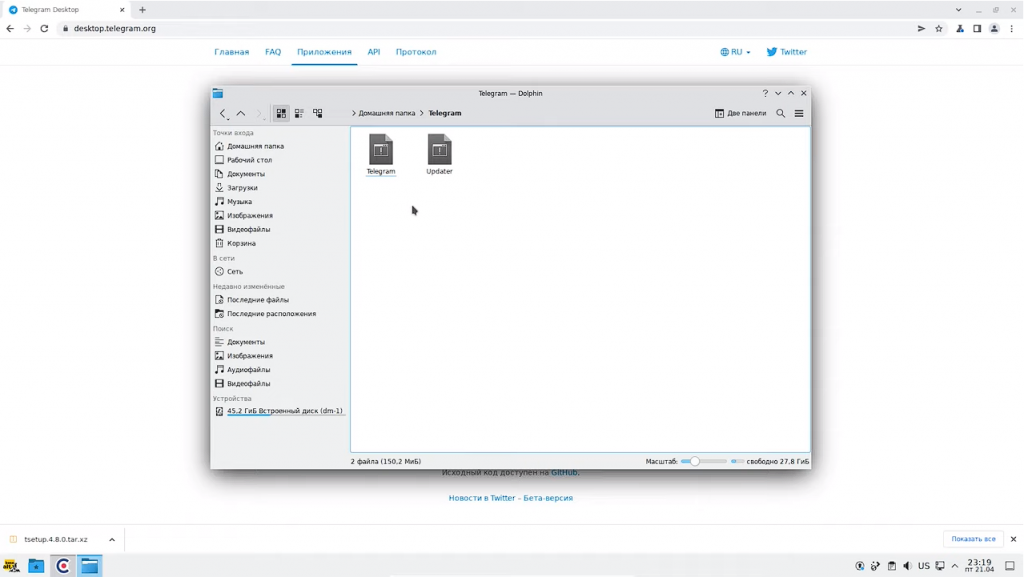This screenshot has height=577, width=1024.
Task: Switch the US keyboard layout indicator
Action: coord(923,566)
